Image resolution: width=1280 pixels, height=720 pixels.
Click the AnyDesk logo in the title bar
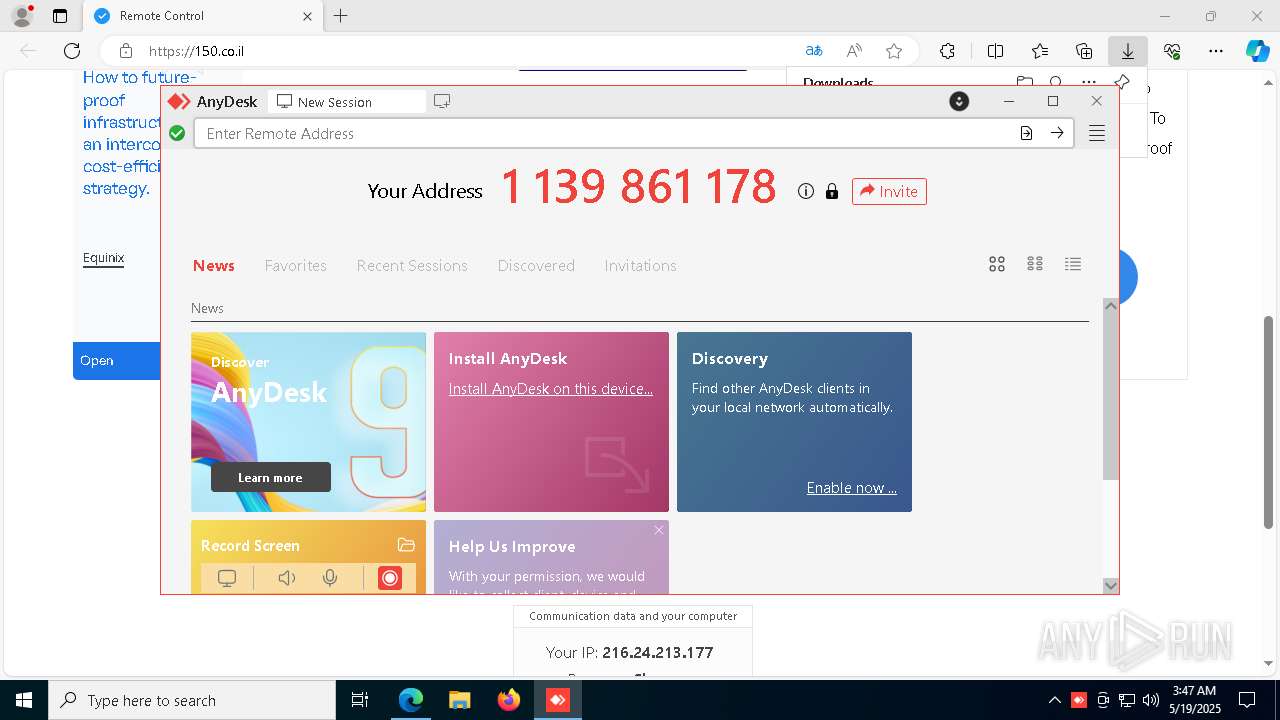tap(179, 102)
